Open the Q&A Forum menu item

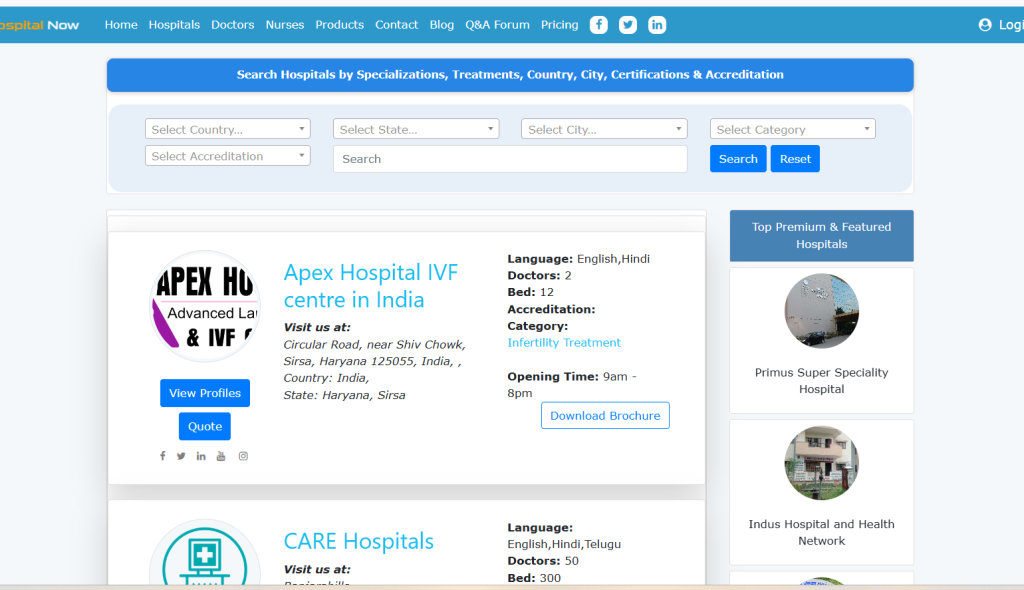(x=497, y=25)
